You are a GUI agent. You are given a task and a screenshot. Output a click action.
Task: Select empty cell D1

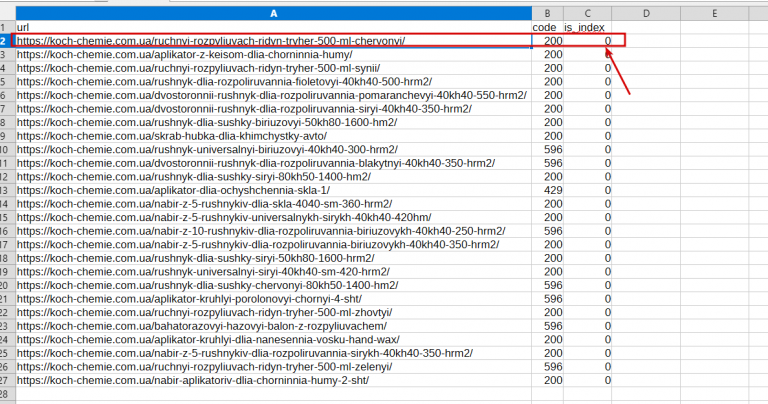646,27
